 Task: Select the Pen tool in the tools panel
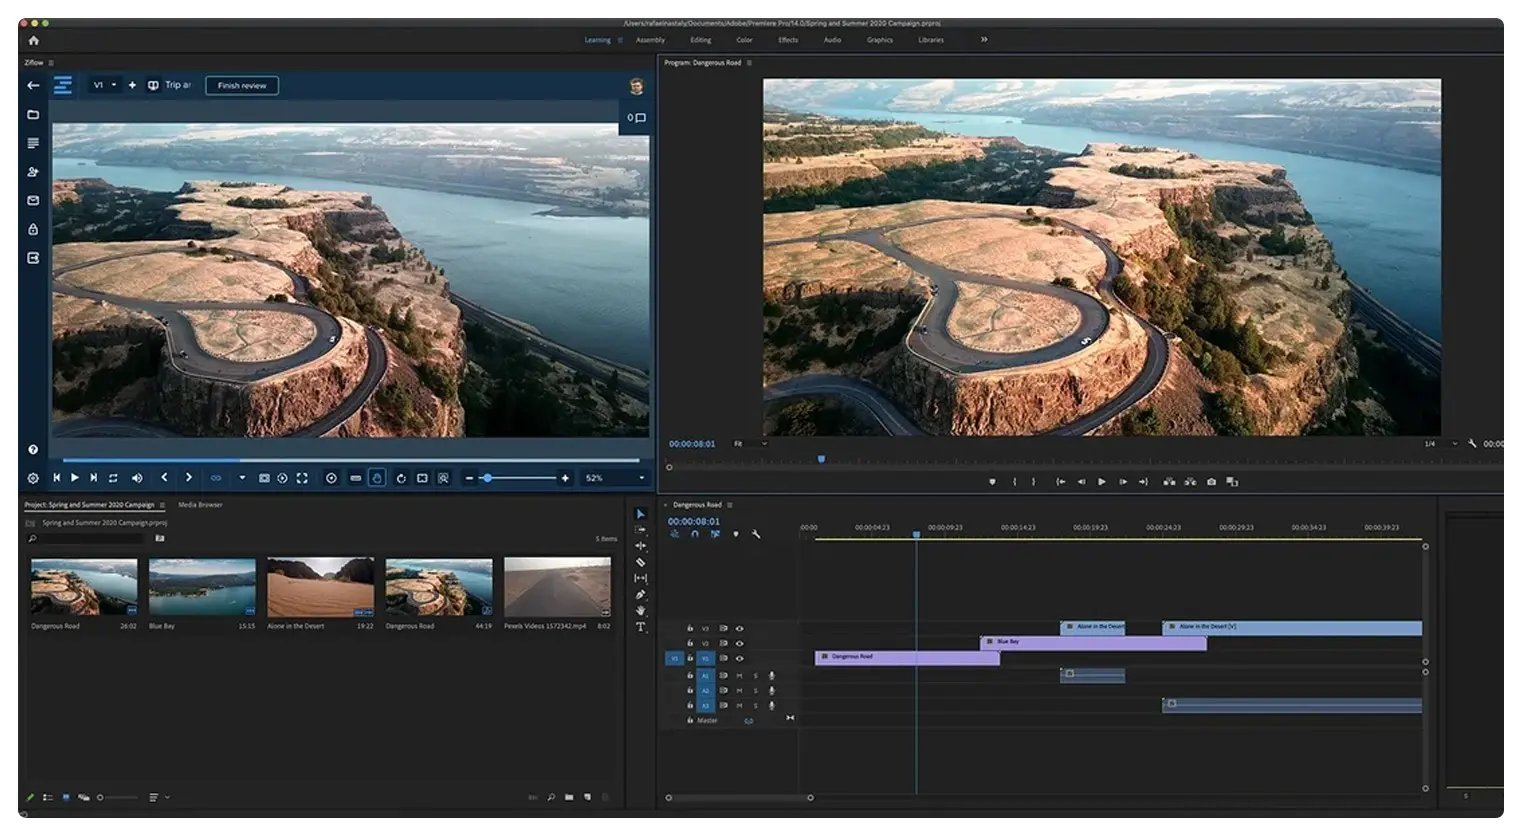point(640,595)
